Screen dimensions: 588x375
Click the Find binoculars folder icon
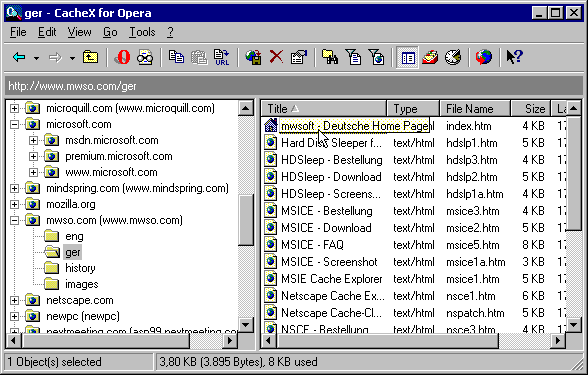330,57
